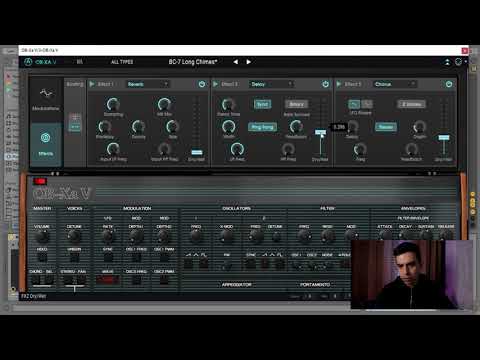The height and width of the screenshot is (360, 480).
Task: Open the ALL TYPES preset filter
Action: [122, 62]
